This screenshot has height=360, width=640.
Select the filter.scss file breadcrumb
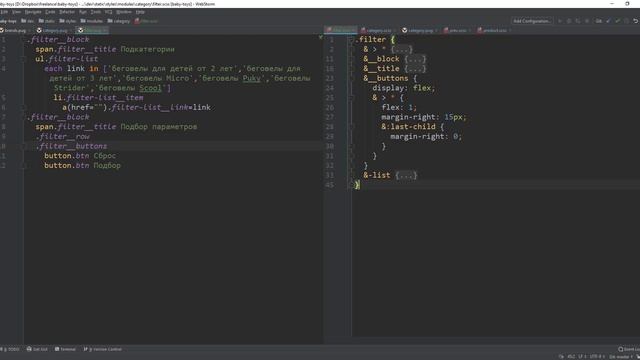pos(146,21)
